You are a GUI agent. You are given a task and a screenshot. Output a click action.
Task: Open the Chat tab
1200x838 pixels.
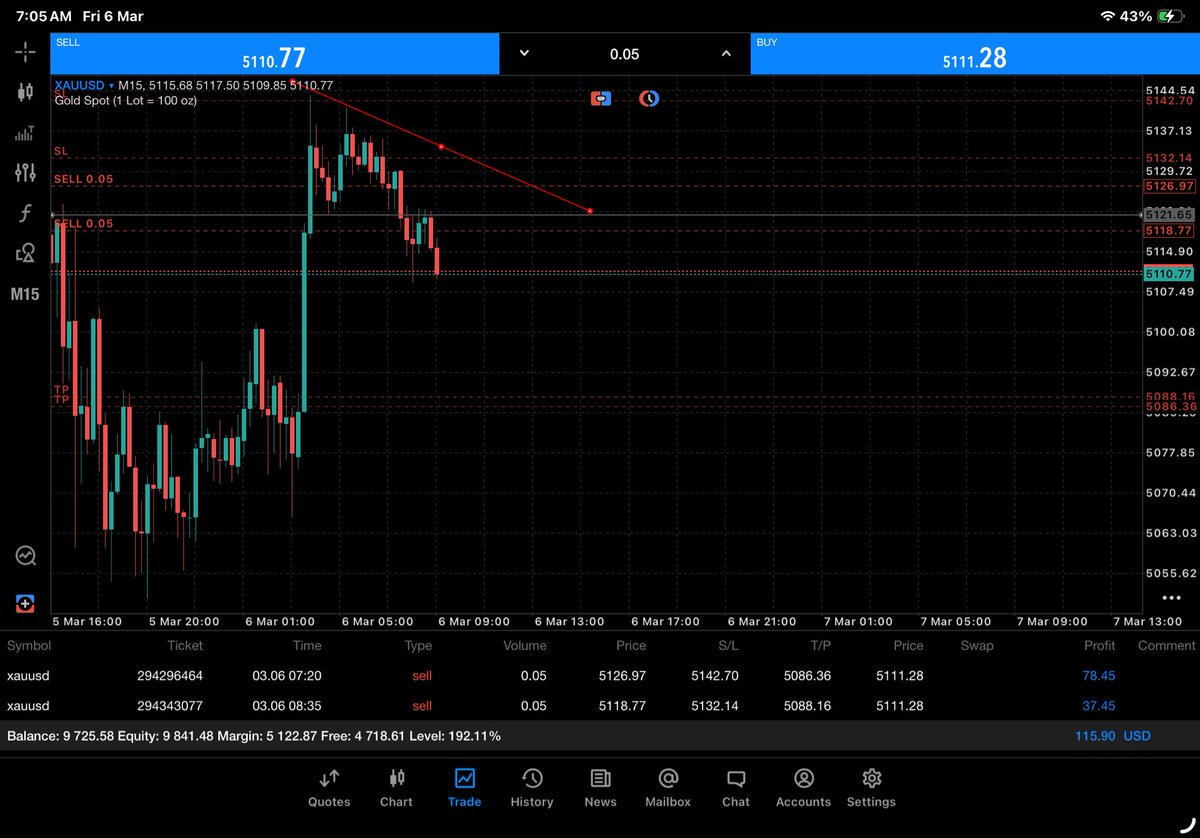pos(736,788)
